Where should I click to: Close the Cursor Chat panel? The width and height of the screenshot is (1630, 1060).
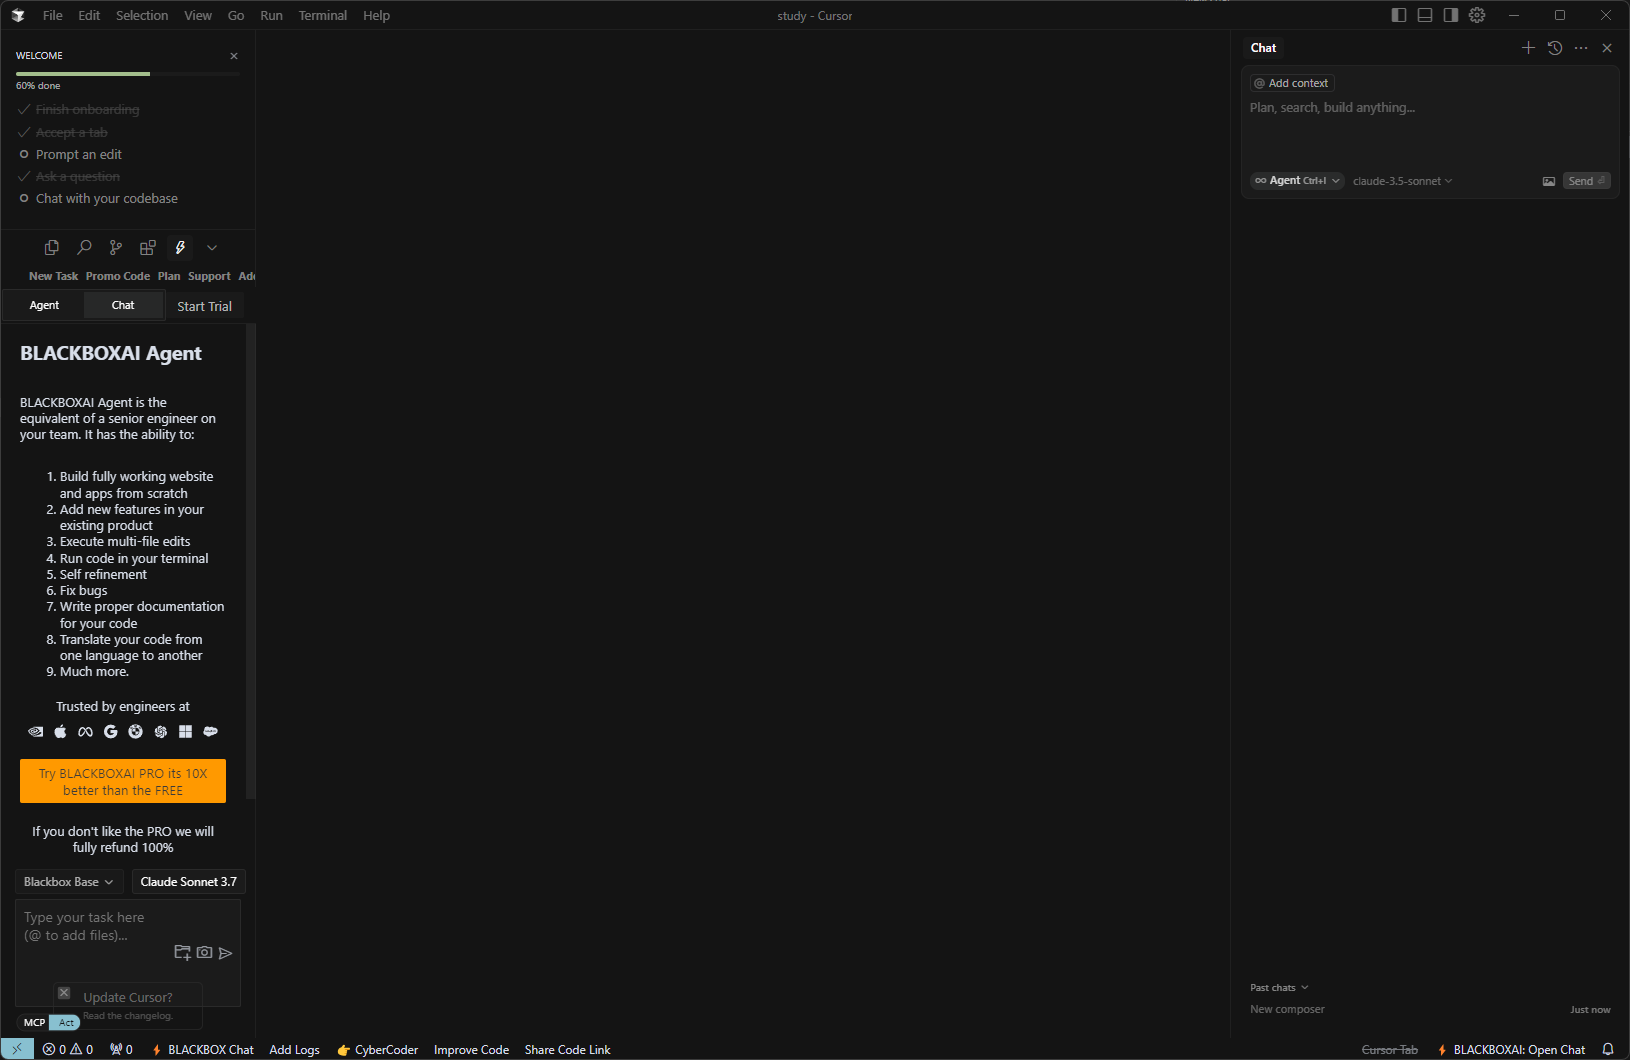[x=1607, y=48]
